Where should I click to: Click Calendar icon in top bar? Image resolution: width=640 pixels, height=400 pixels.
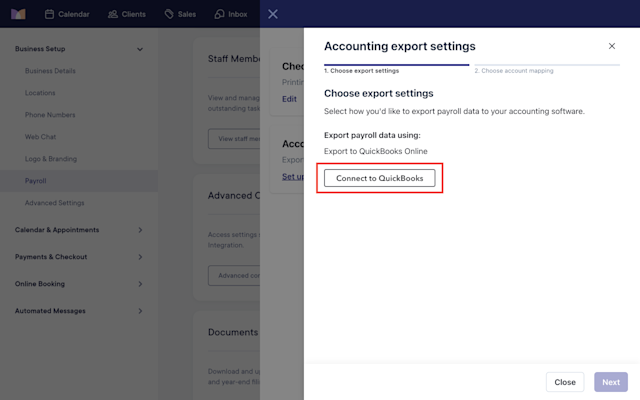tap(49, 14)
